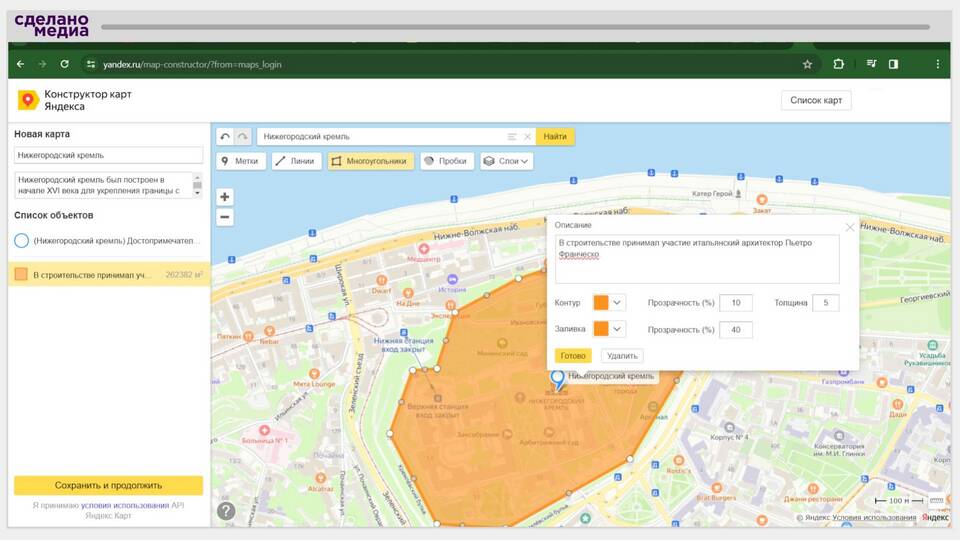Click the Готово button
This screenshot has height=540, width=960.
pos(573,356)
